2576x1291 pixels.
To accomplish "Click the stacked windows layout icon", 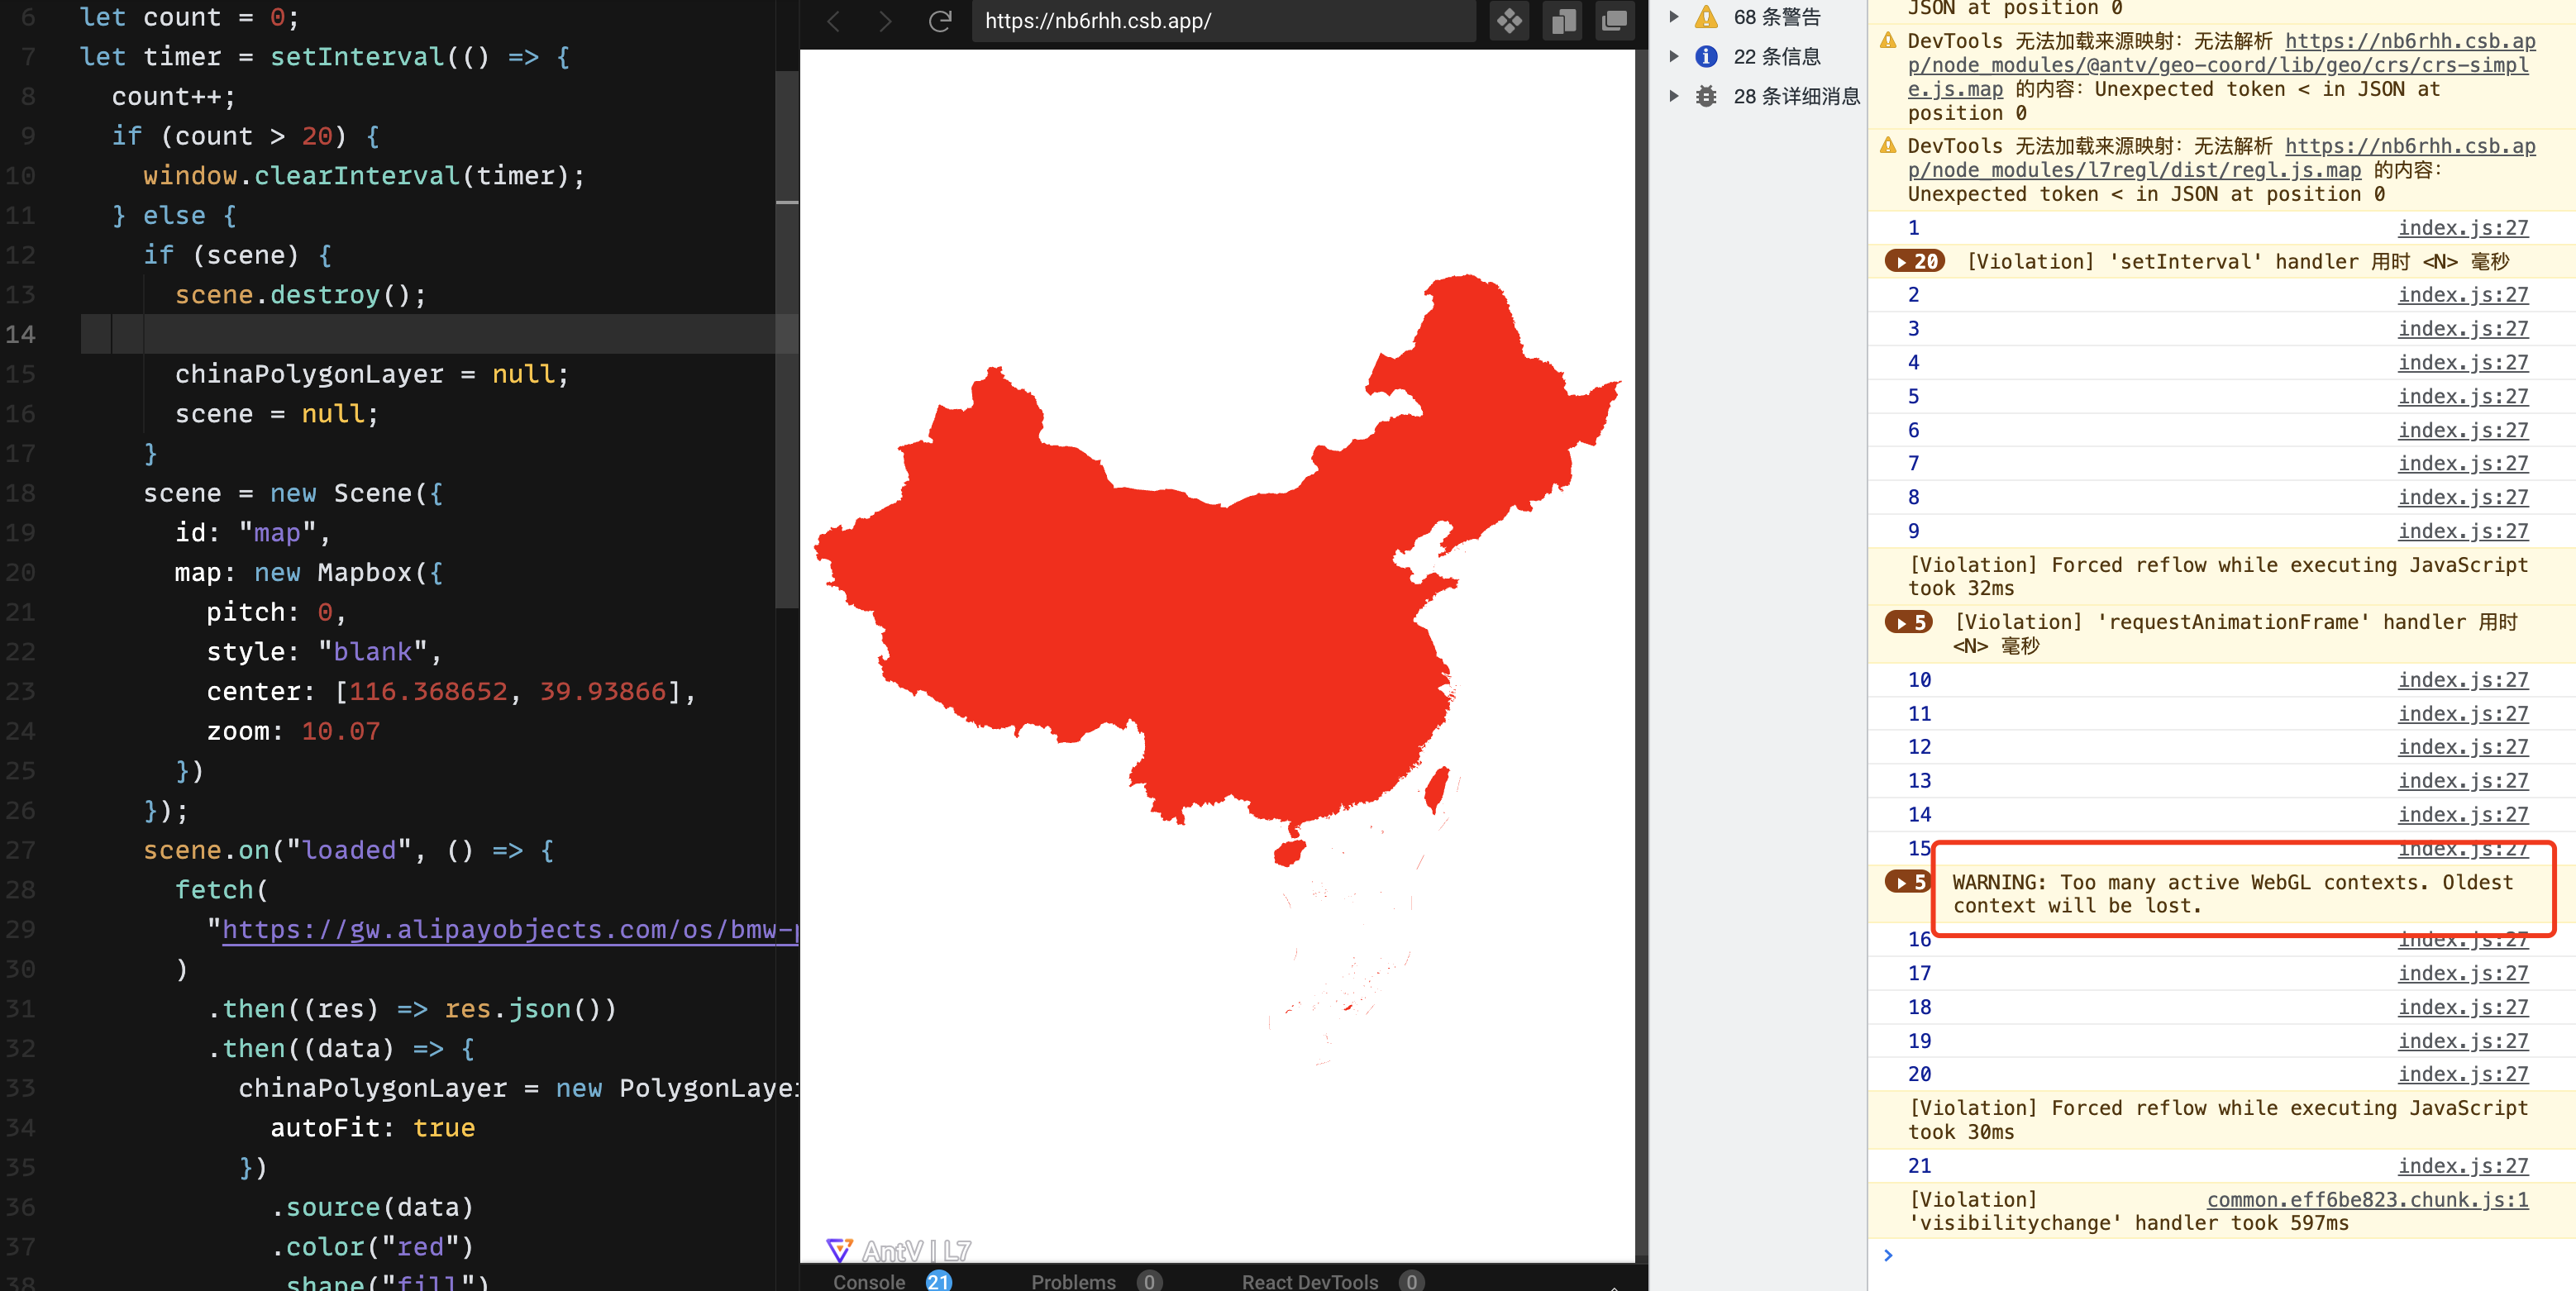I will tap(1614, 20).
